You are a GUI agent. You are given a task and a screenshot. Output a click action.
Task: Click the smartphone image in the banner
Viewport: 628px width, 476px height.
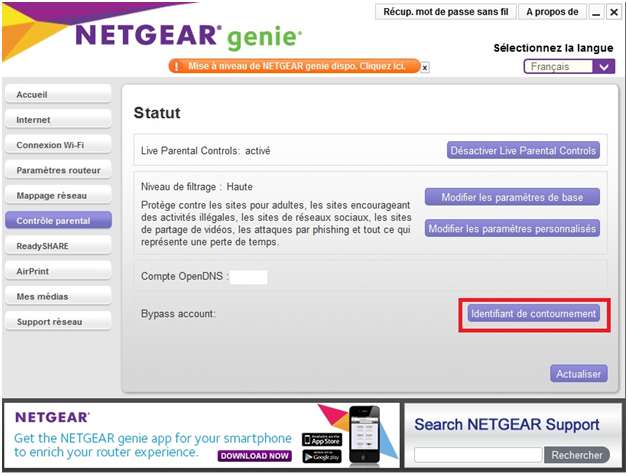[364, 436]
